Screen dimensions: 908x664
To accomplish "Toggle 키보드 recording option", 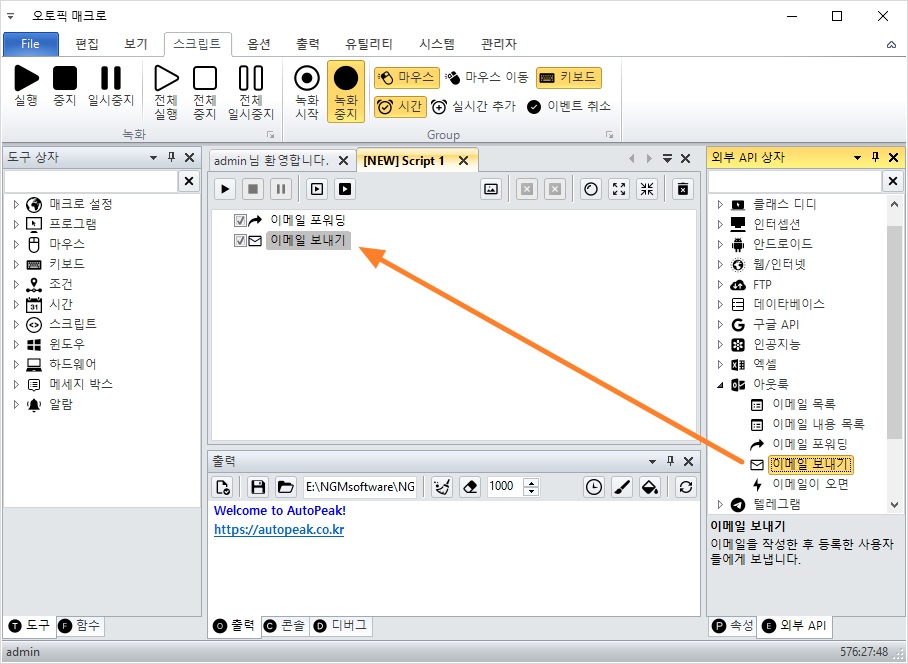I will 569,78.
